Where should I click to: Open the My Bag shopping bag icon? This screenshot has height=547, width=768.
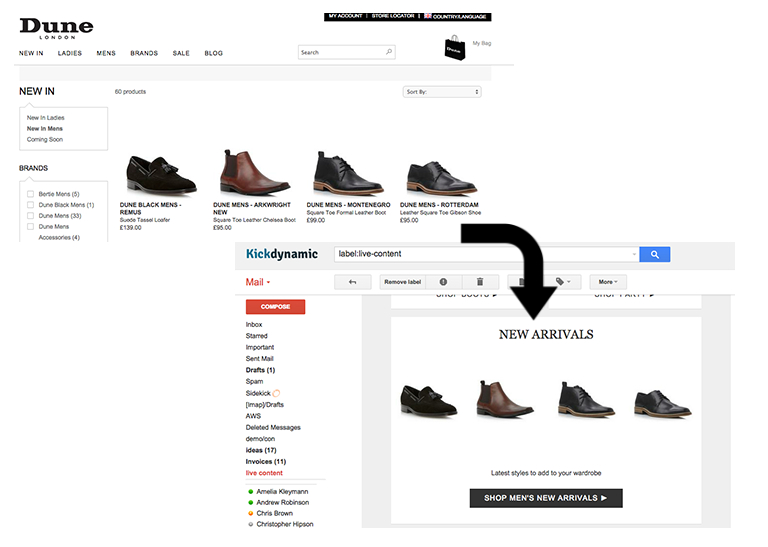click(455, 48)
